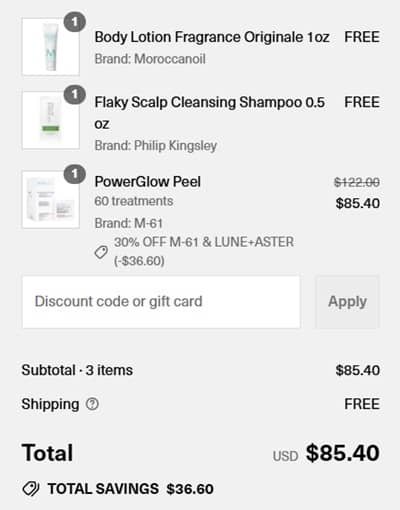Screen dimensions: 400x510
Task: Open the Moroccanoil Body Lotion product image
Action: 51,47
